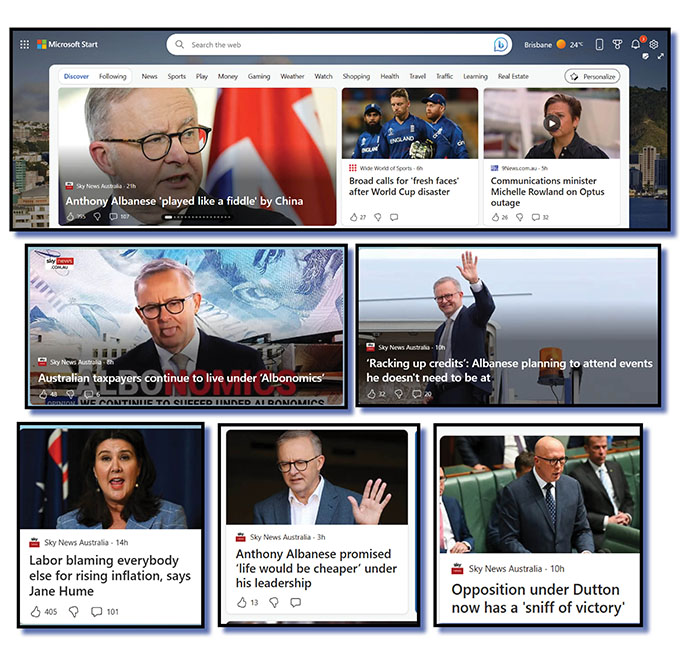Click the Personalize button

[x=592, y=76]
